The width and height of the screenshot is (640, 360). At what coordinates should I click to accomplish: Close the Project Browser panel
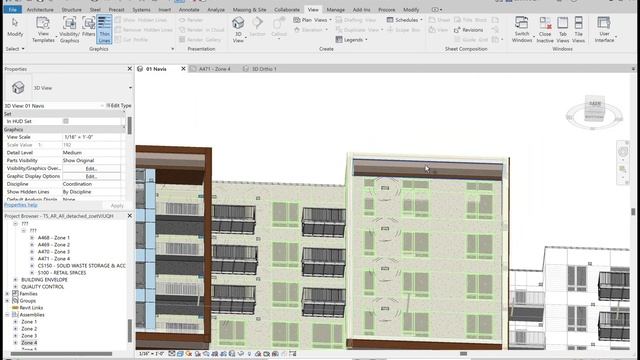click(x=130, y=216)
